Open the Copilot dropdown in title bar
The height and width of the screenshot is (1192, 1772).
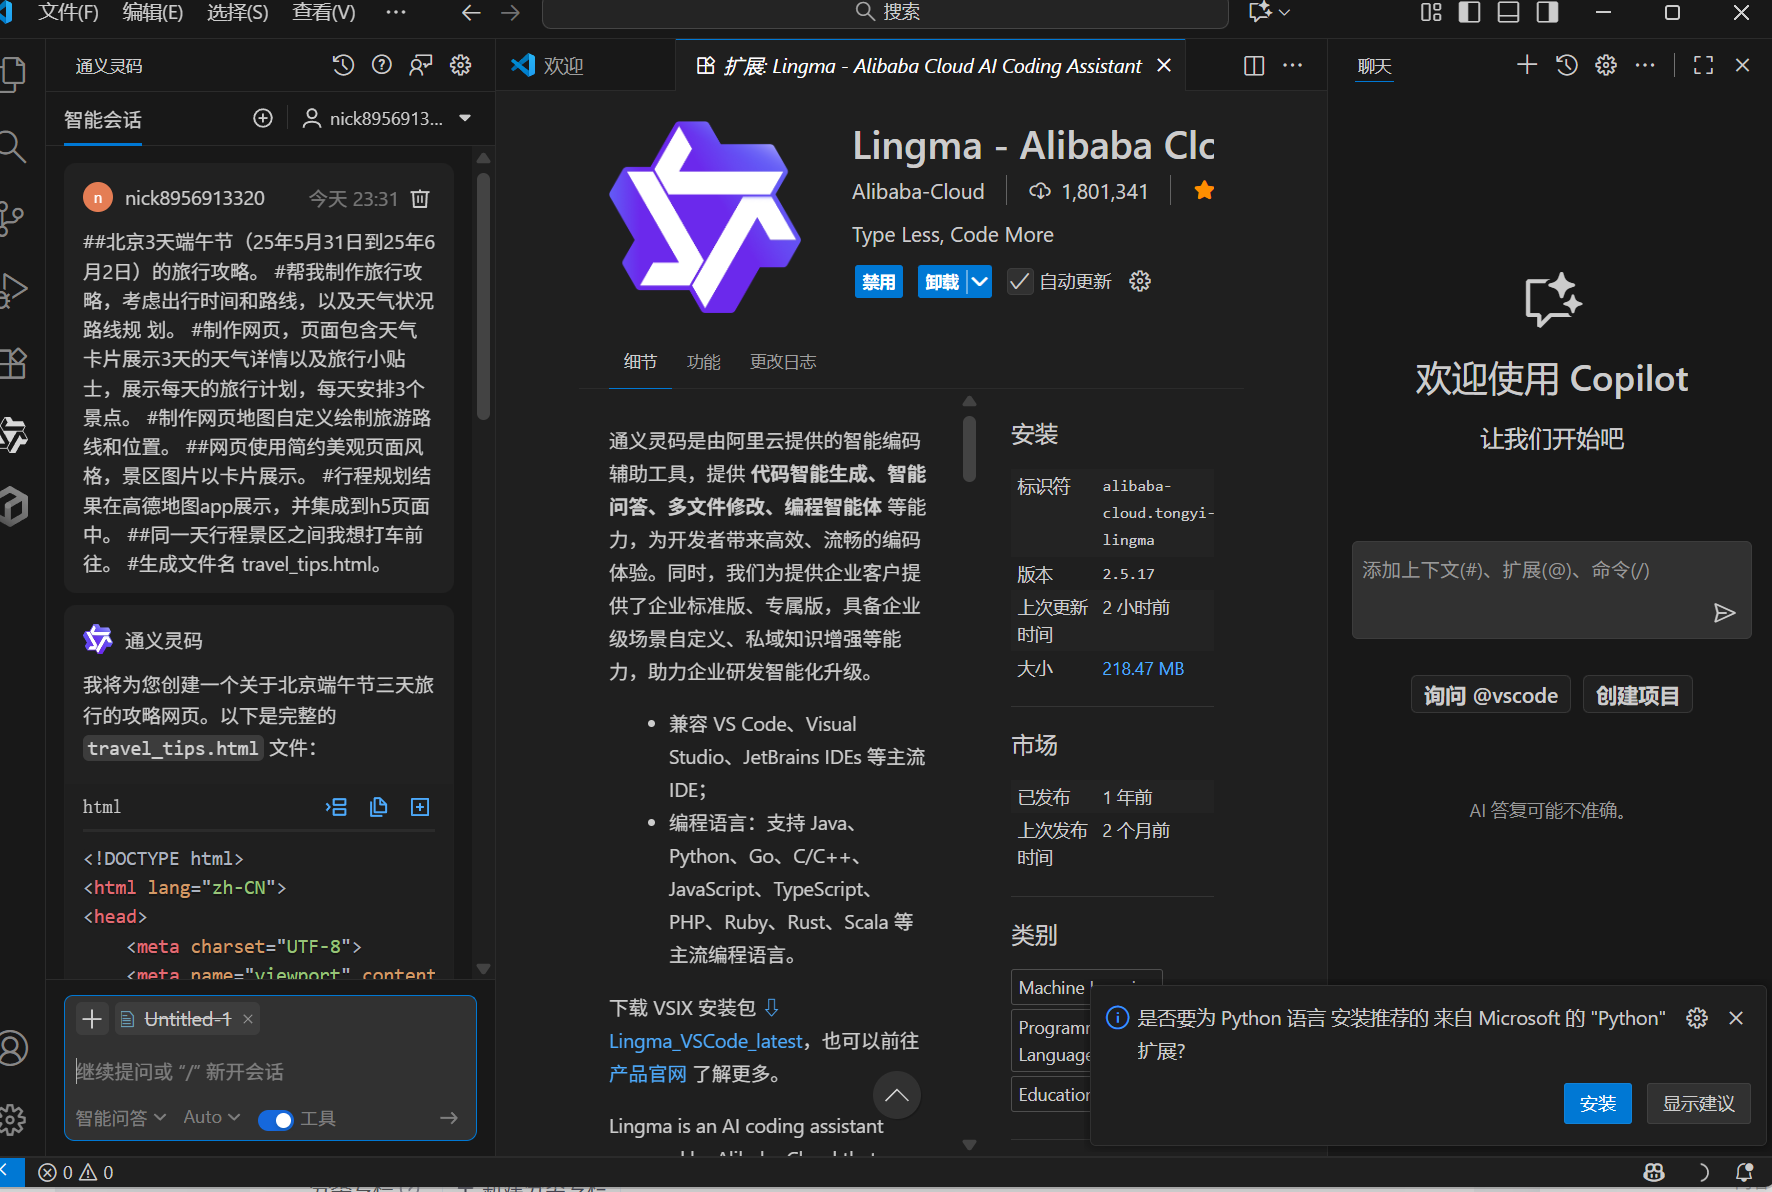1269,12
